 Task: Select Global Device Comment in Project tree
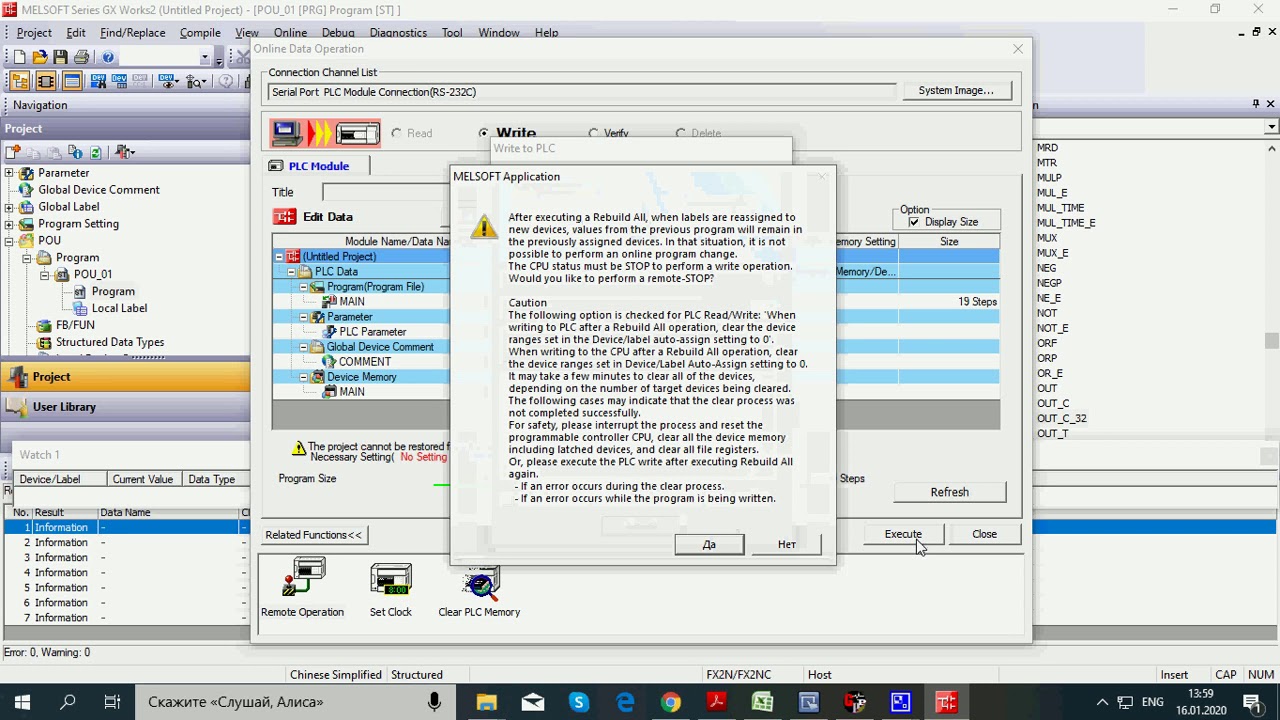(99, 190)
